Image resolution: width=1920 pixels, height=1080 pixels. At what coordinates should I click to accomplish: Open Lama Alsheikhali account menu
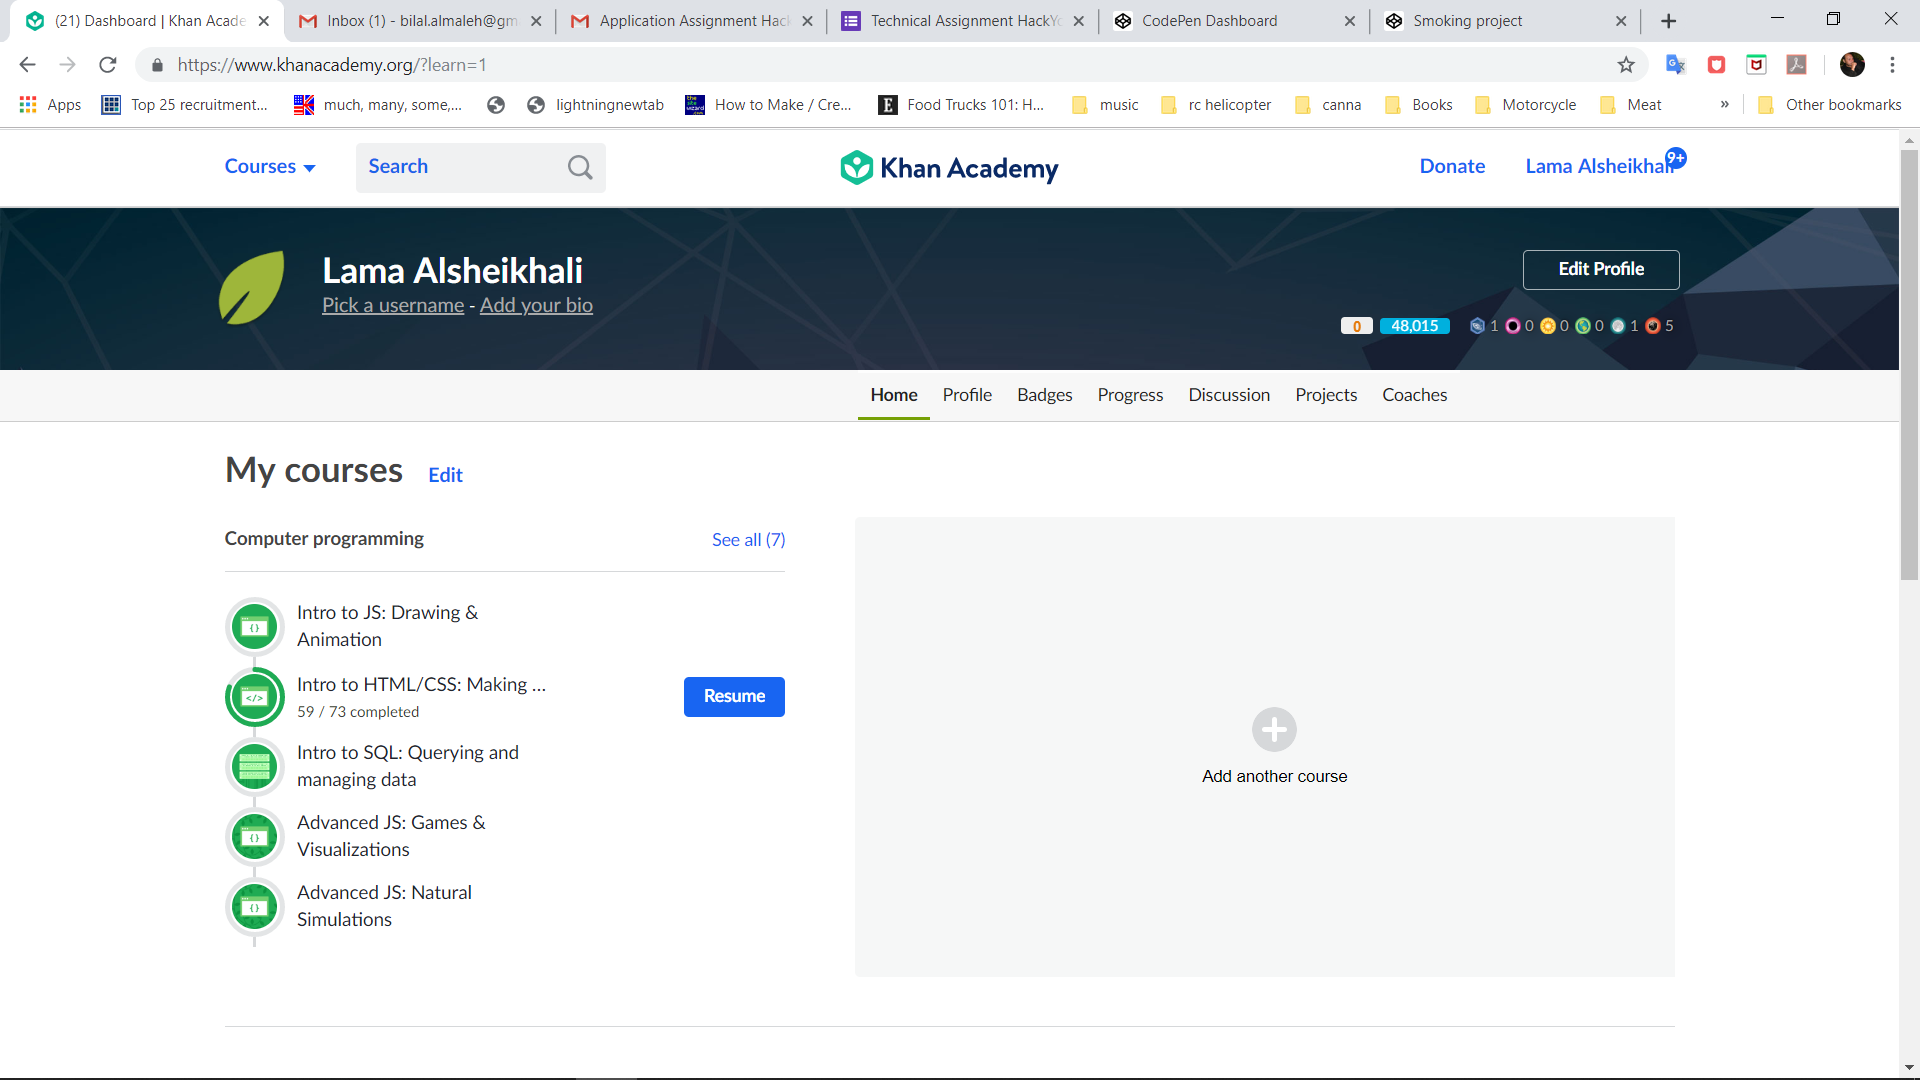click(x=1598, y=167)
